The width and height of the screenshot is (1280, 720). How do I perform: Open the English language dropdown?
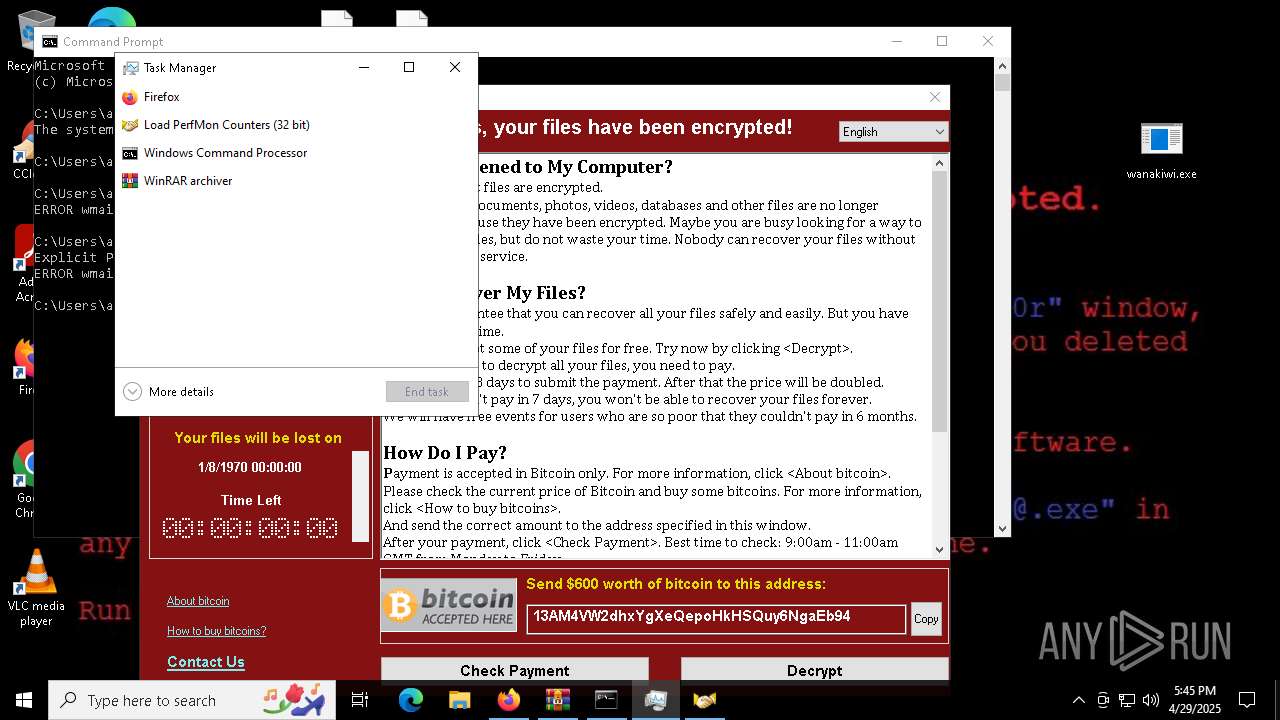click(893, 132)
